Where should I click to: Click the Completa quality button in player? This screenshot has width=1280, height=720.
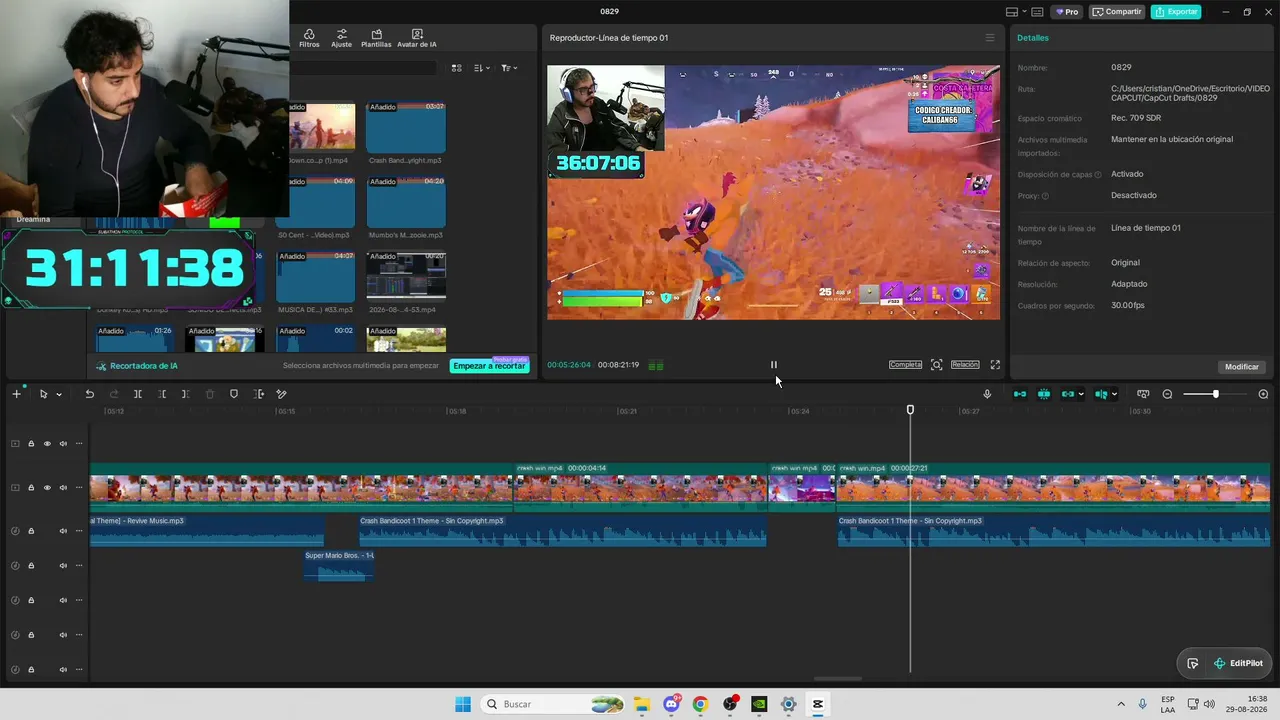click(905, 365)
